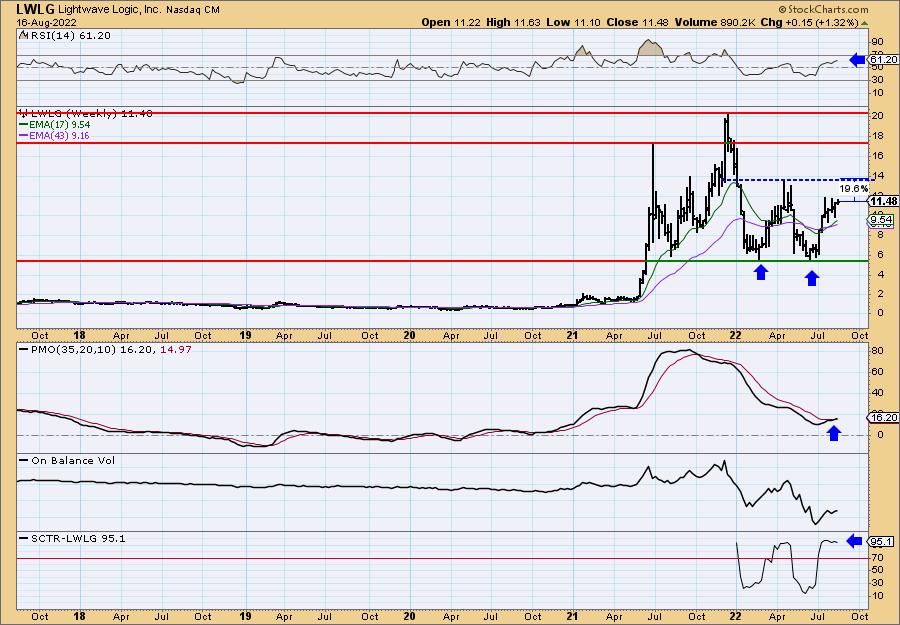Click the 60 level on the PMO scale
This screenshot has height=625, width=900.
point(878,372)
